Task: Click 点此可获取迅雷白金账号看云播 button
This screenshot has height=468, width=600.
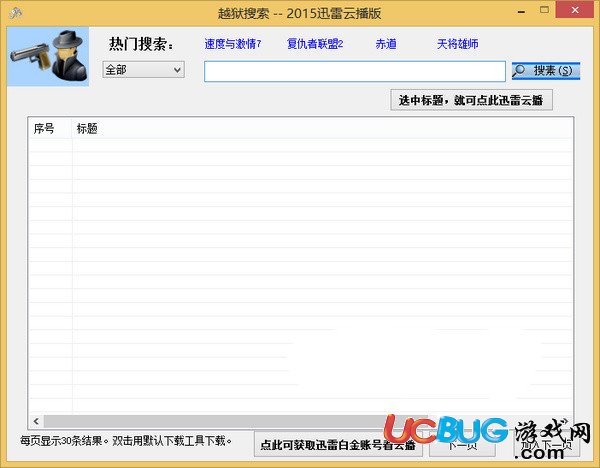Action: pos(338,445)
